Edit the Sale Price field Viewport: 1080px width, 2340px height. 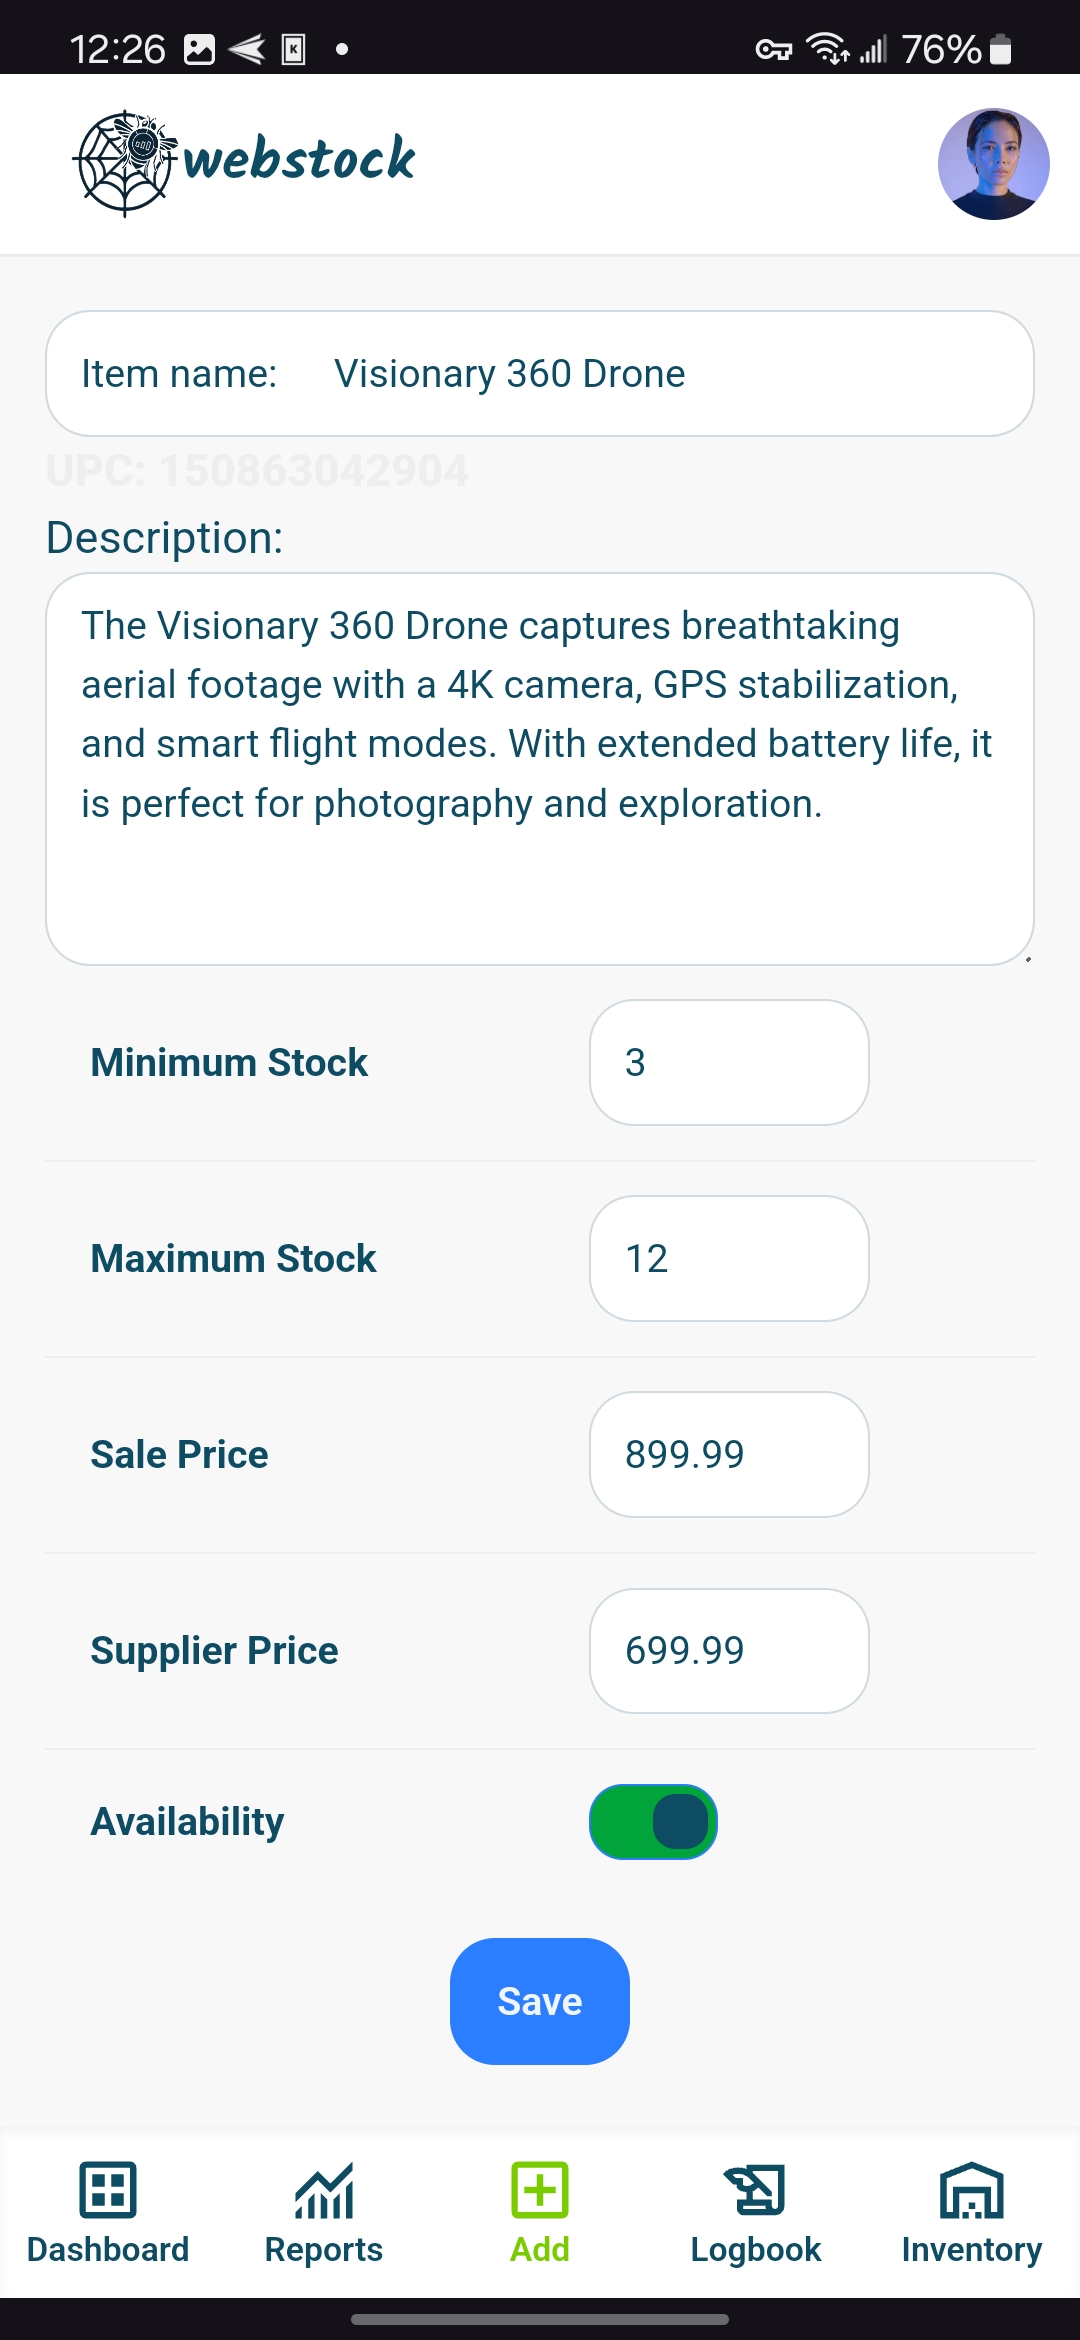pyautogui.click(x=729, y=1455)
